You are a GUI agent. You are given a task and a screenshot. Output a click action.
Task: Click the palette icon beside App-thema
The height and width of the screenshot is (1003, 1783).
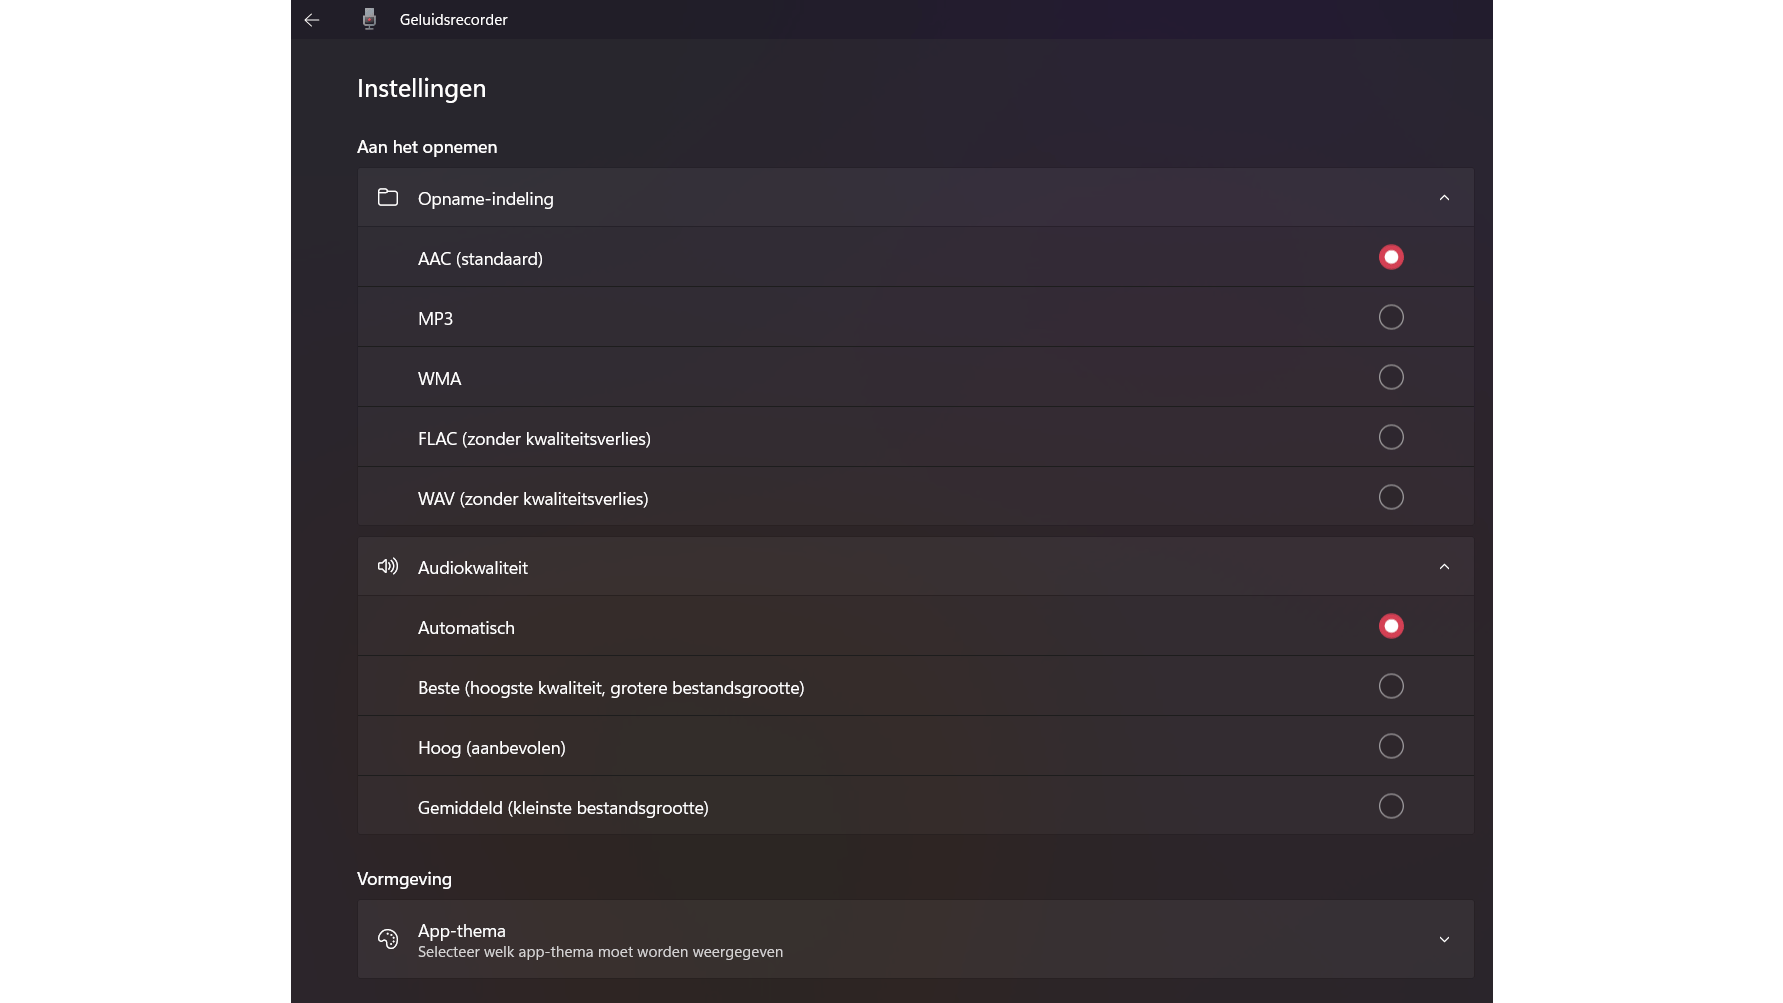pos(388,939)
